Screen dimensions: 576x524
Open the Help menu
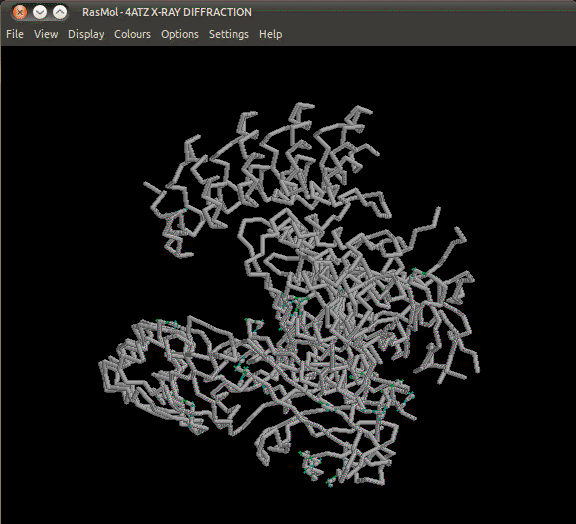(x=270, y=34)
